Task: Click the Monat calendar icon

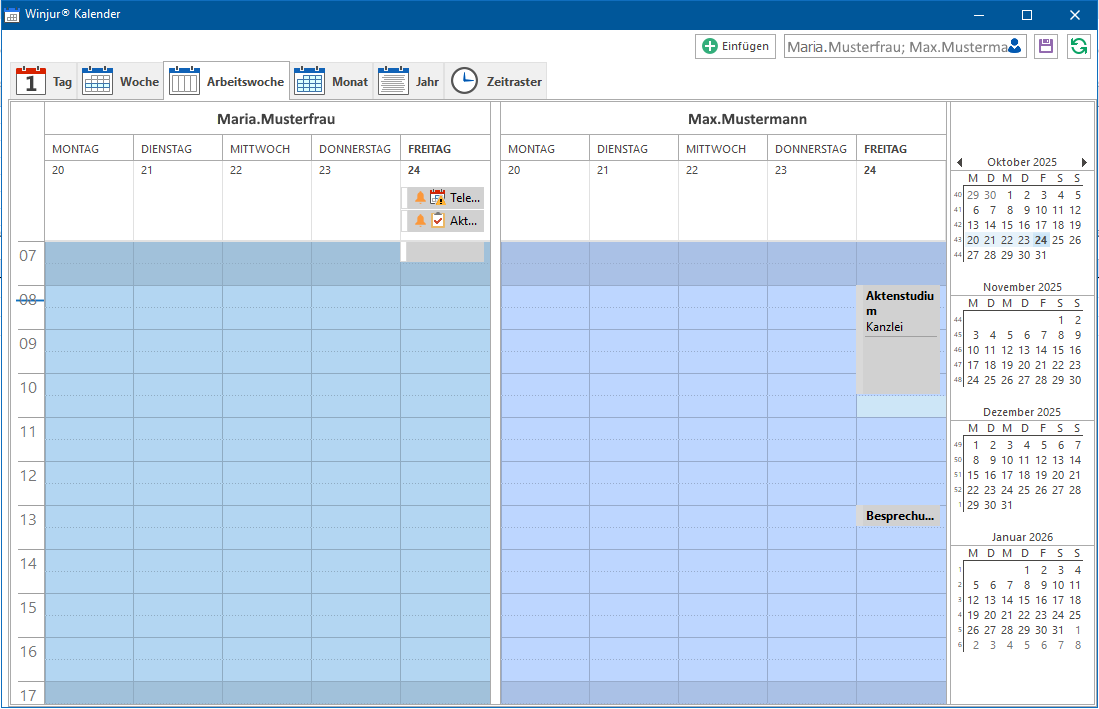Action: [309, 81]
